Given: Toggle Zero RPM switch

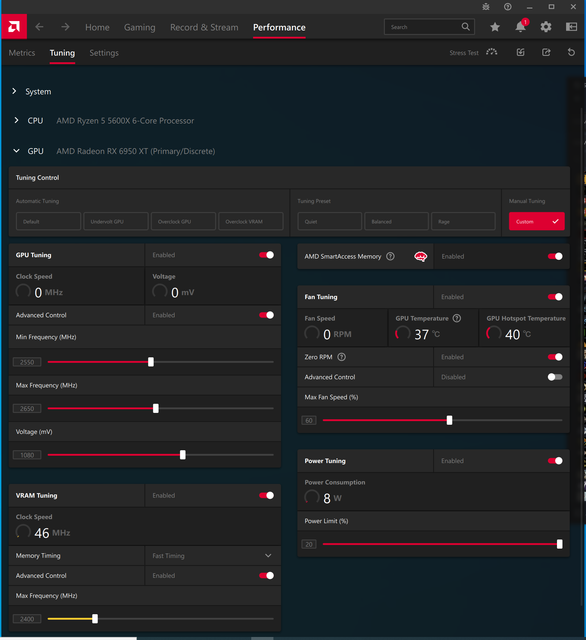Looking at the screenshot, I should tap(555, 357).
